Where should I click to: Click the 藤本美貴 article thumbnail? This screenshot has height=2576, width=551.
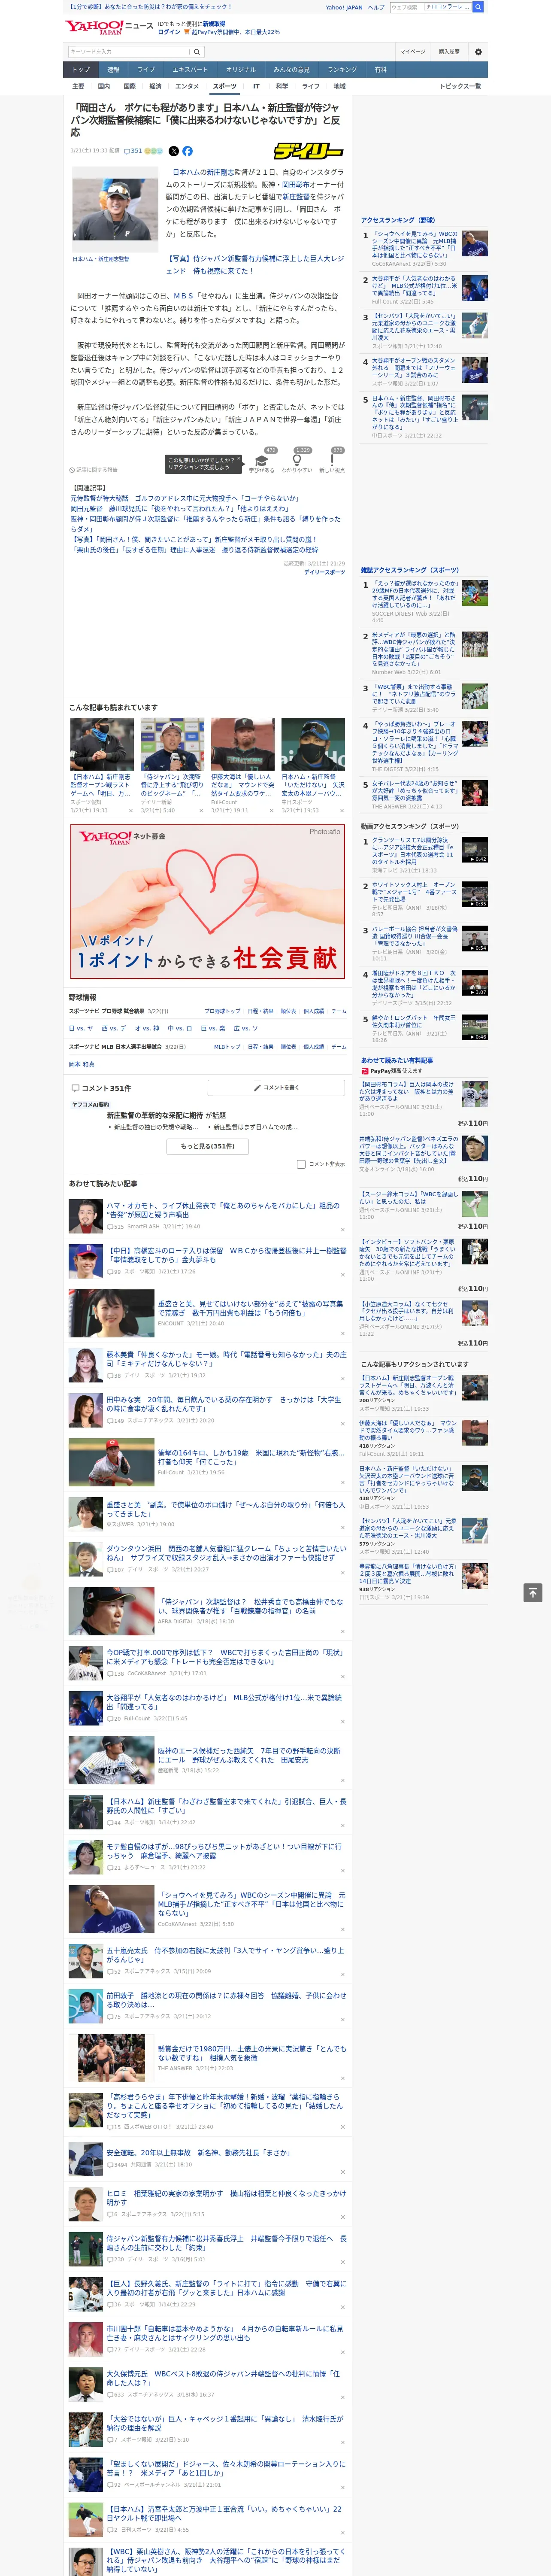pos(85,1364)
